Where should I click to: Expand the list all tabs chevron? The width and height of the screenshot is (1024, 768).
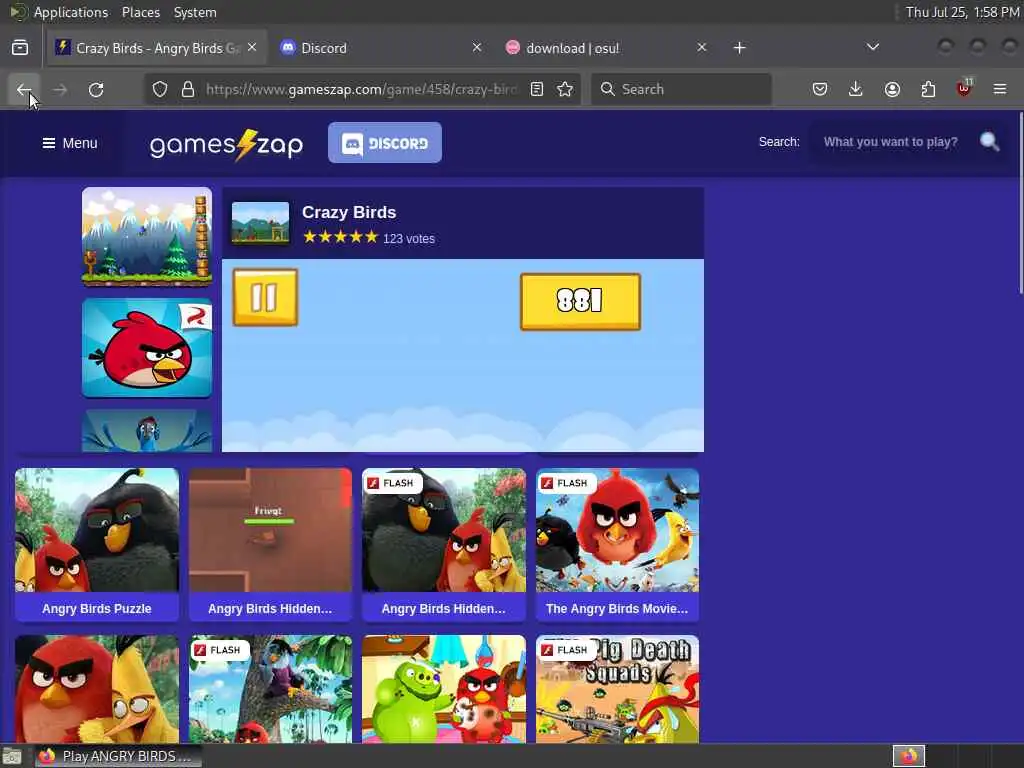pyautogui.click(x=872, y=47)
